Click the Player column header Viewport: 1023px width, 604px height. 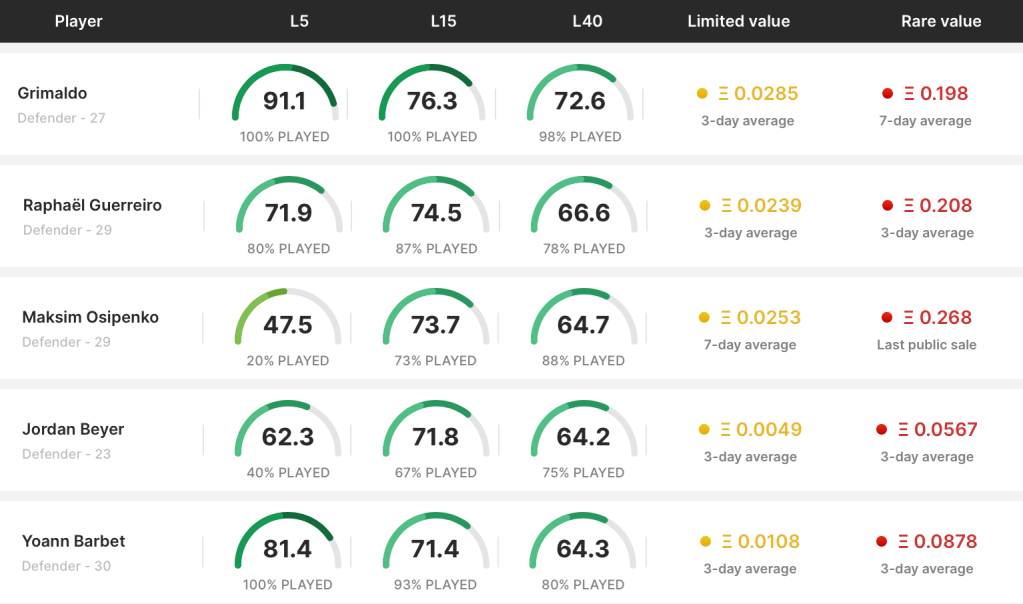tap(78, 21)
